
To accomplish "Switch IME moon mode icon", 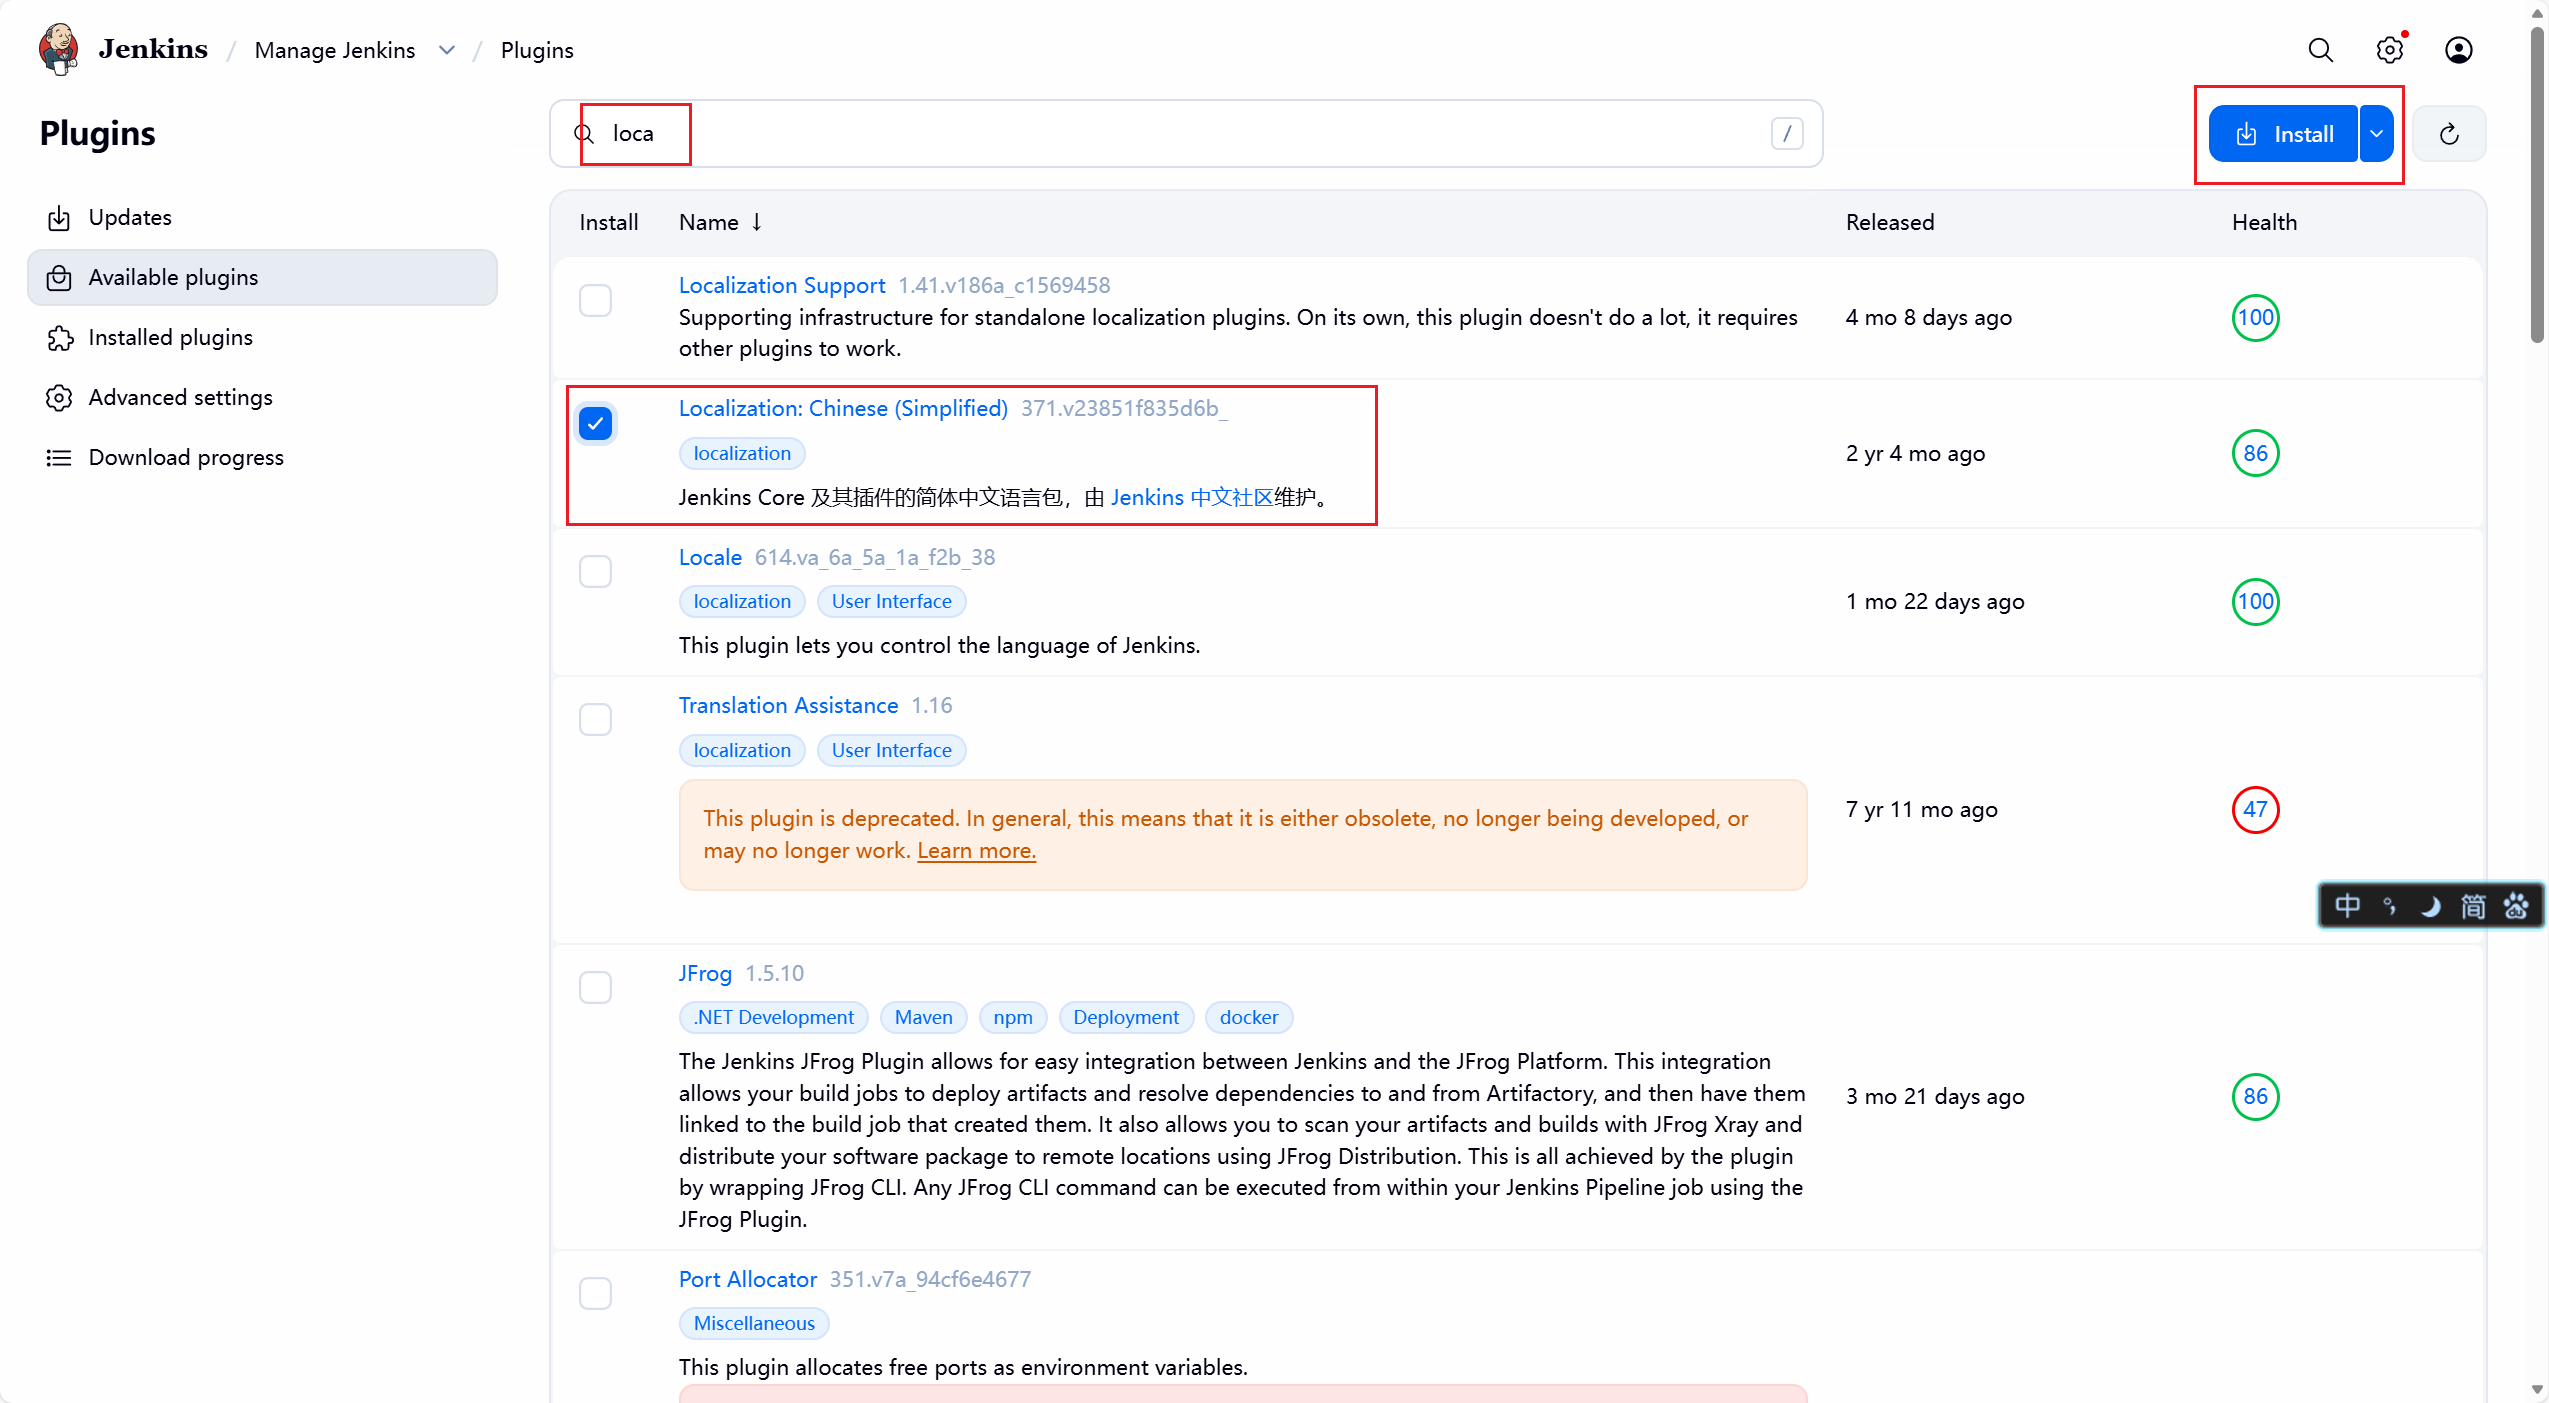I will click(2430, 906).
